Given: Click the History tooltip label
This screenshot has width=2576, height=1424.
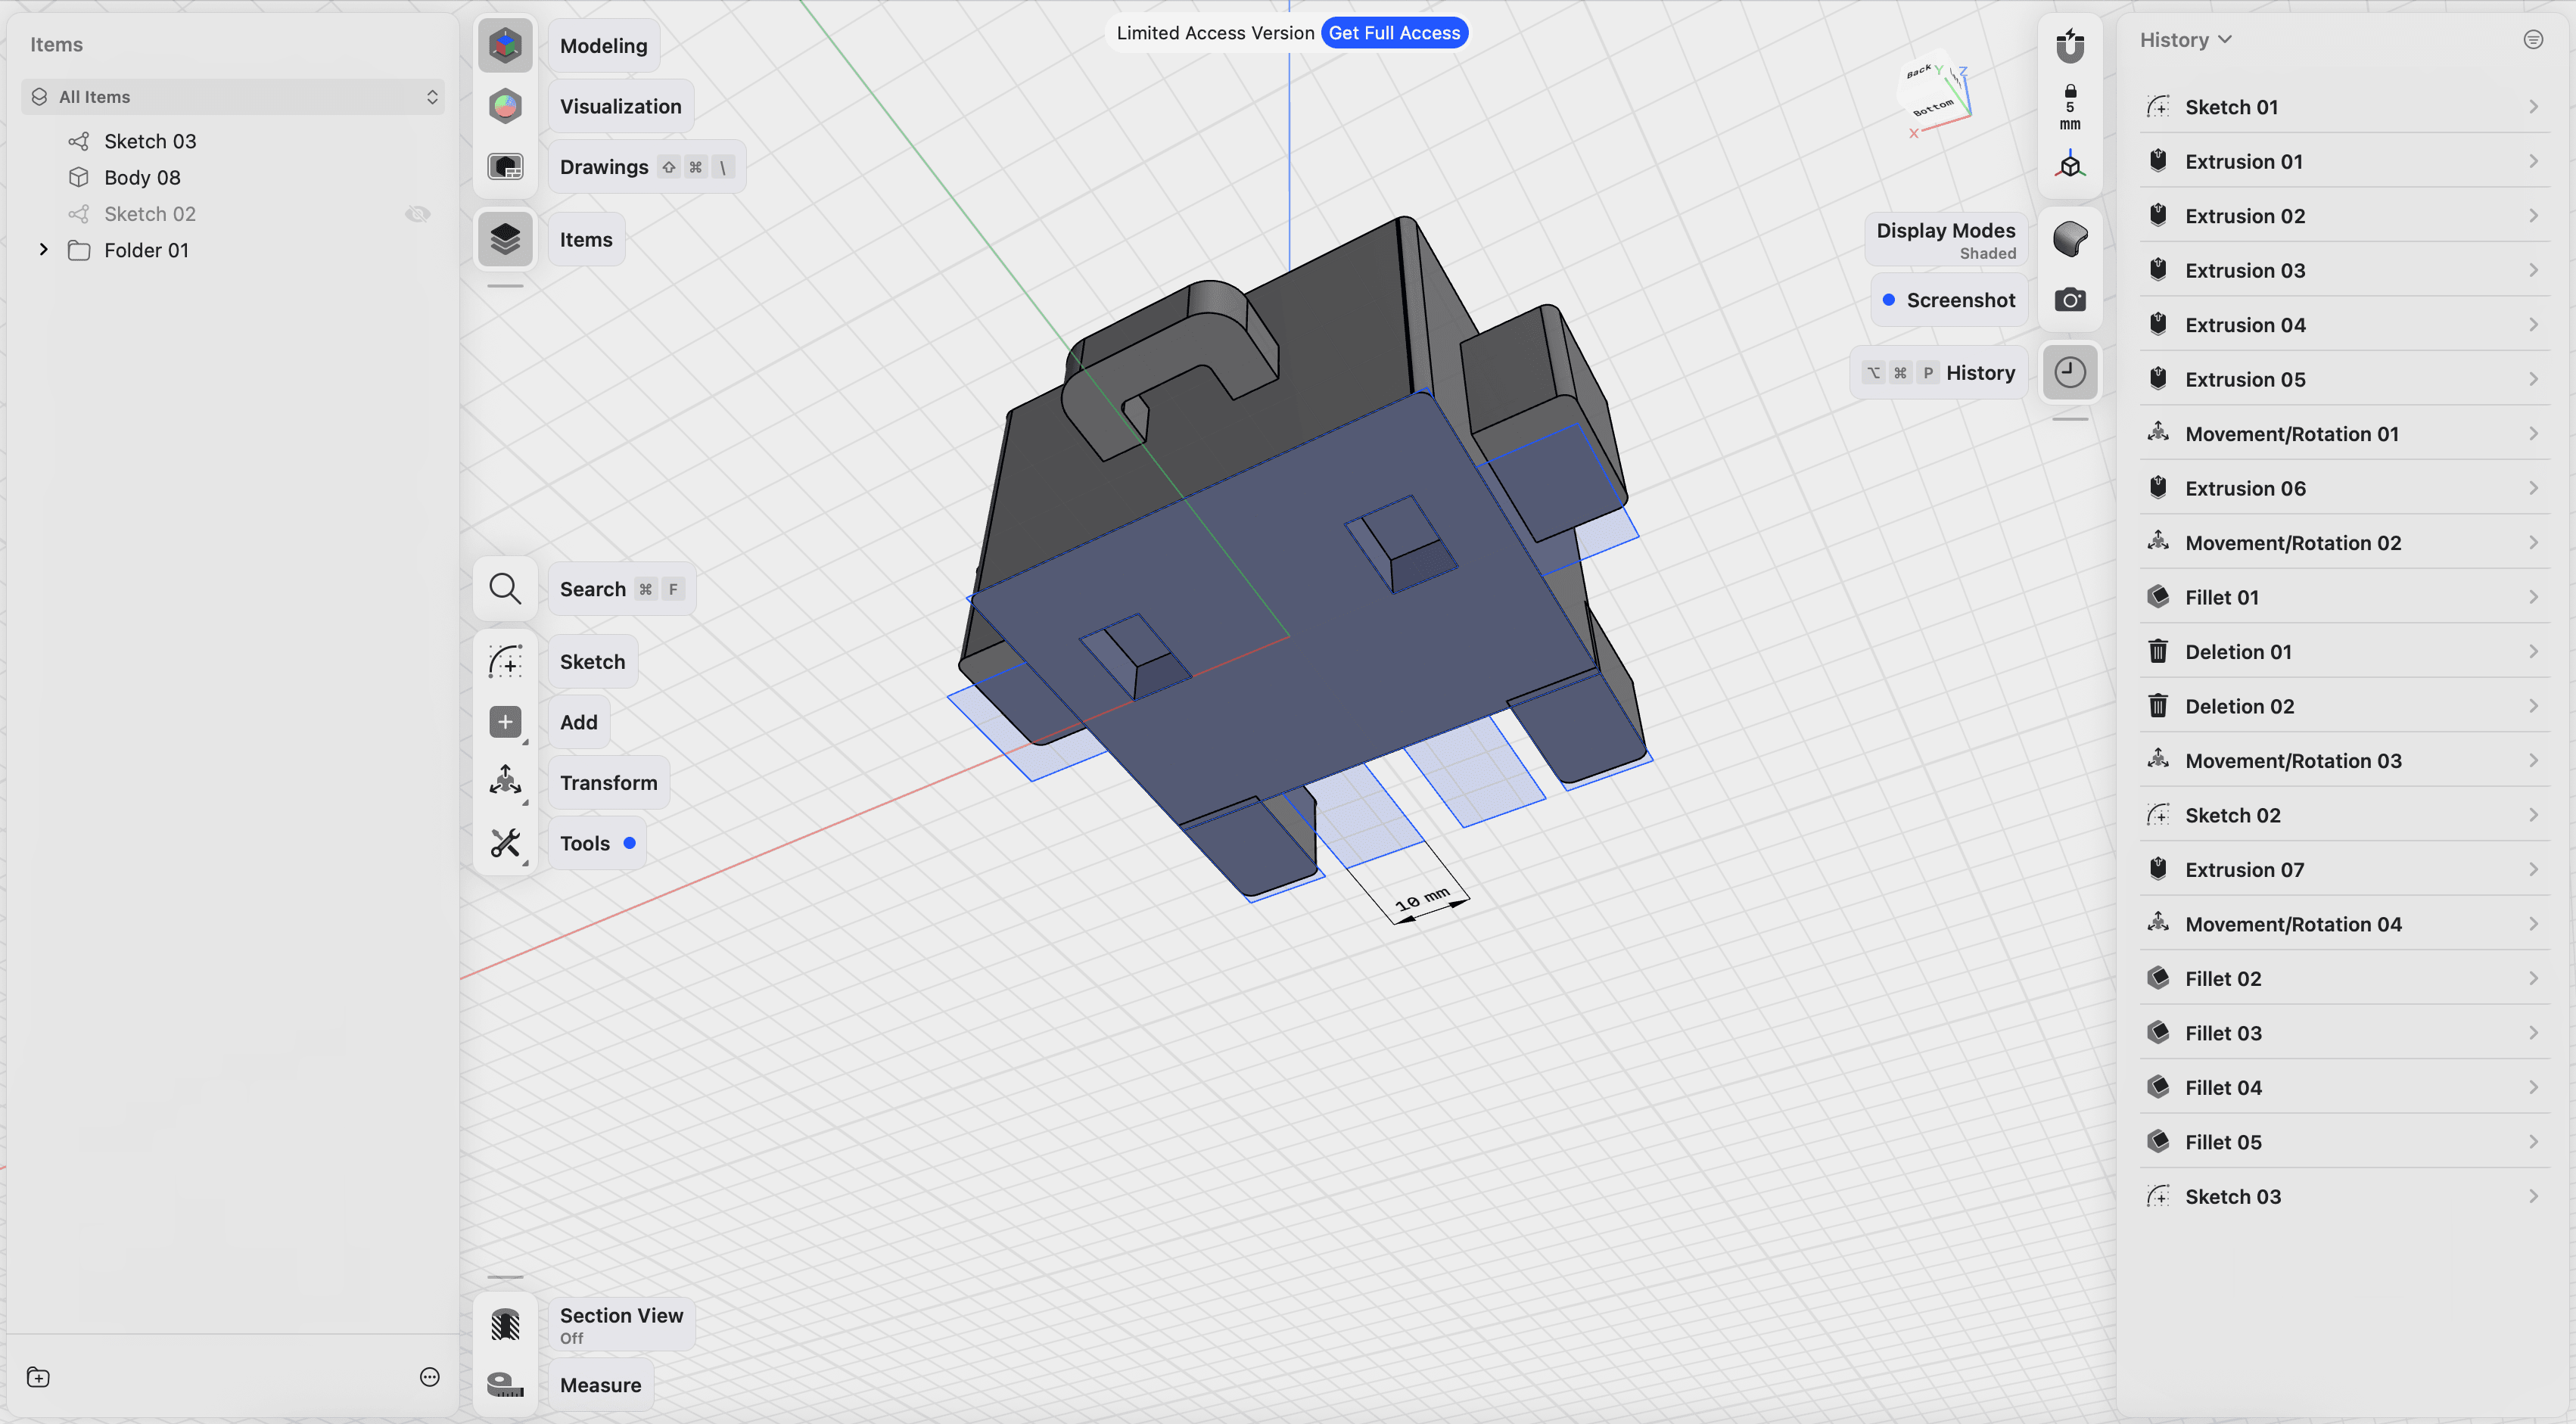Looking at the screenshot, I should pyautogui.click(x=1939, y=373).
